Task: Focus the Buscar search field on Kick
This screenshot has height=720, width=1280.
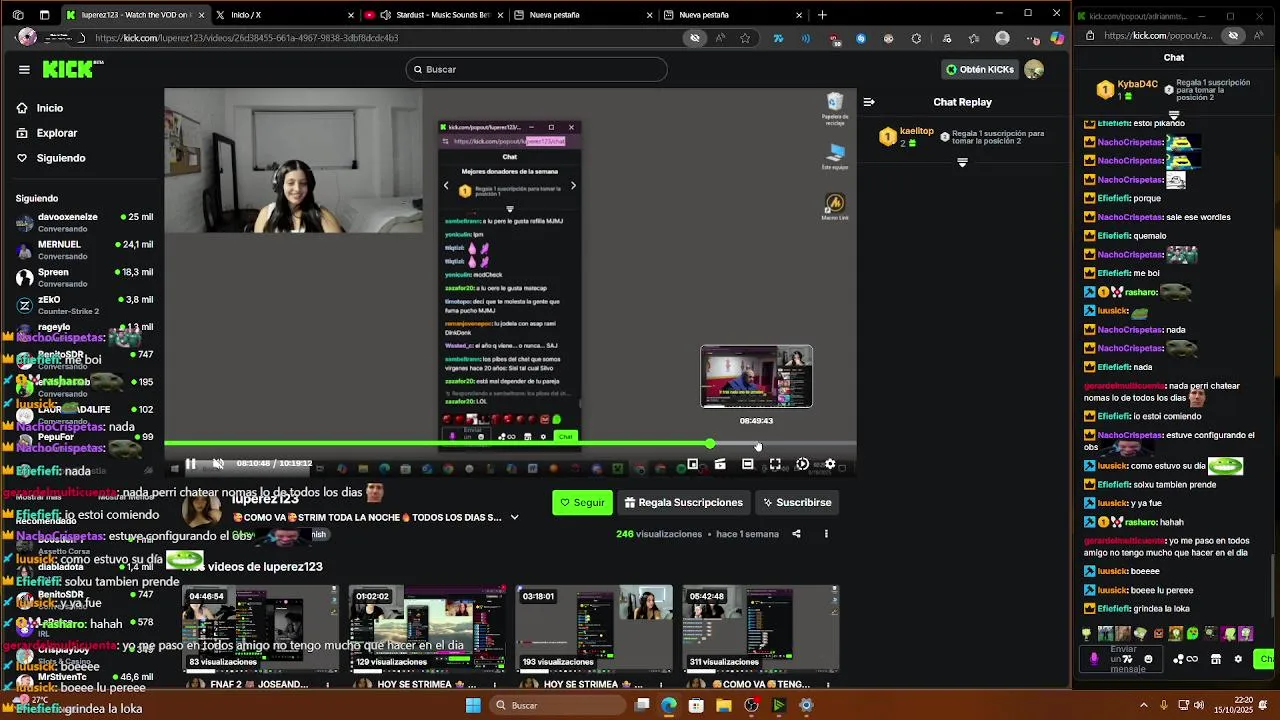Action: [536, 69]
